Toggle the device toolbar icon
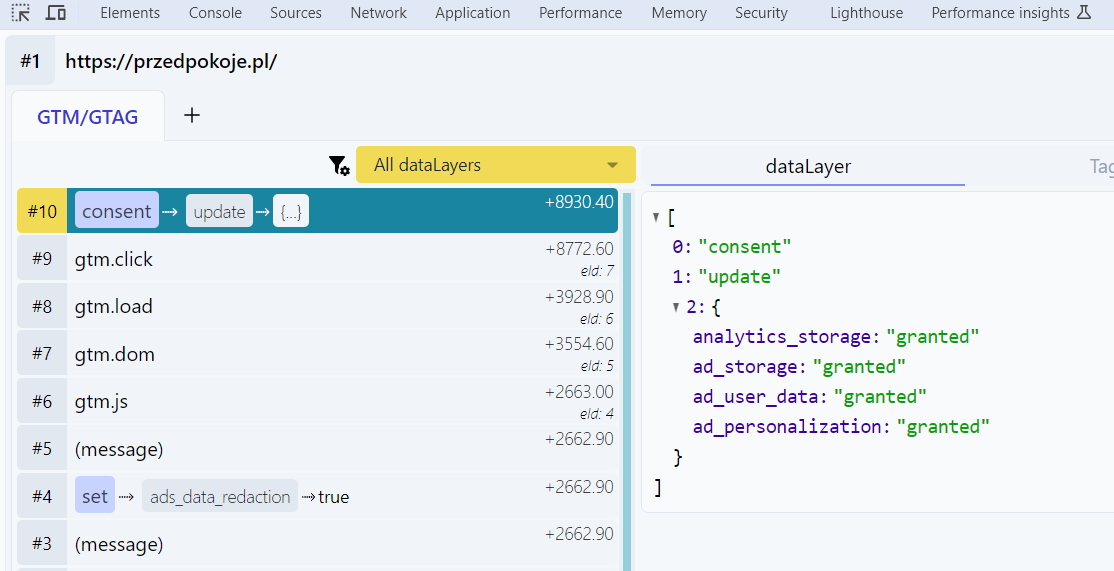1114x571 pixels. point(56,13)
